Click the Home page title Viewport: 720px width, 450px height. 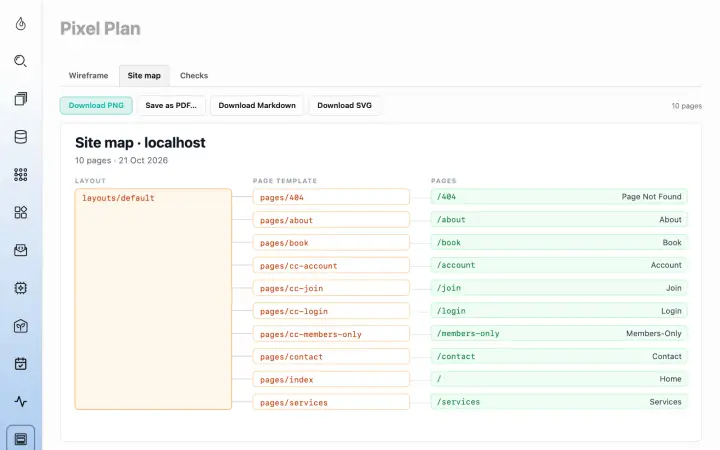pos(670,379)
